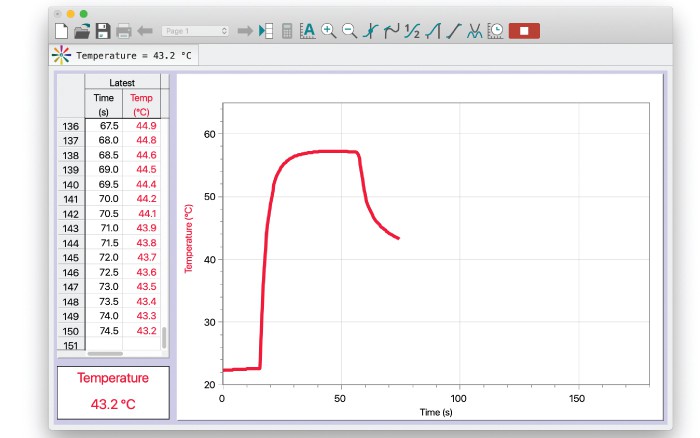This screenshot has height=438, width=700.
Task: Open the Integral tool
Action: click(x=432, y=31)
